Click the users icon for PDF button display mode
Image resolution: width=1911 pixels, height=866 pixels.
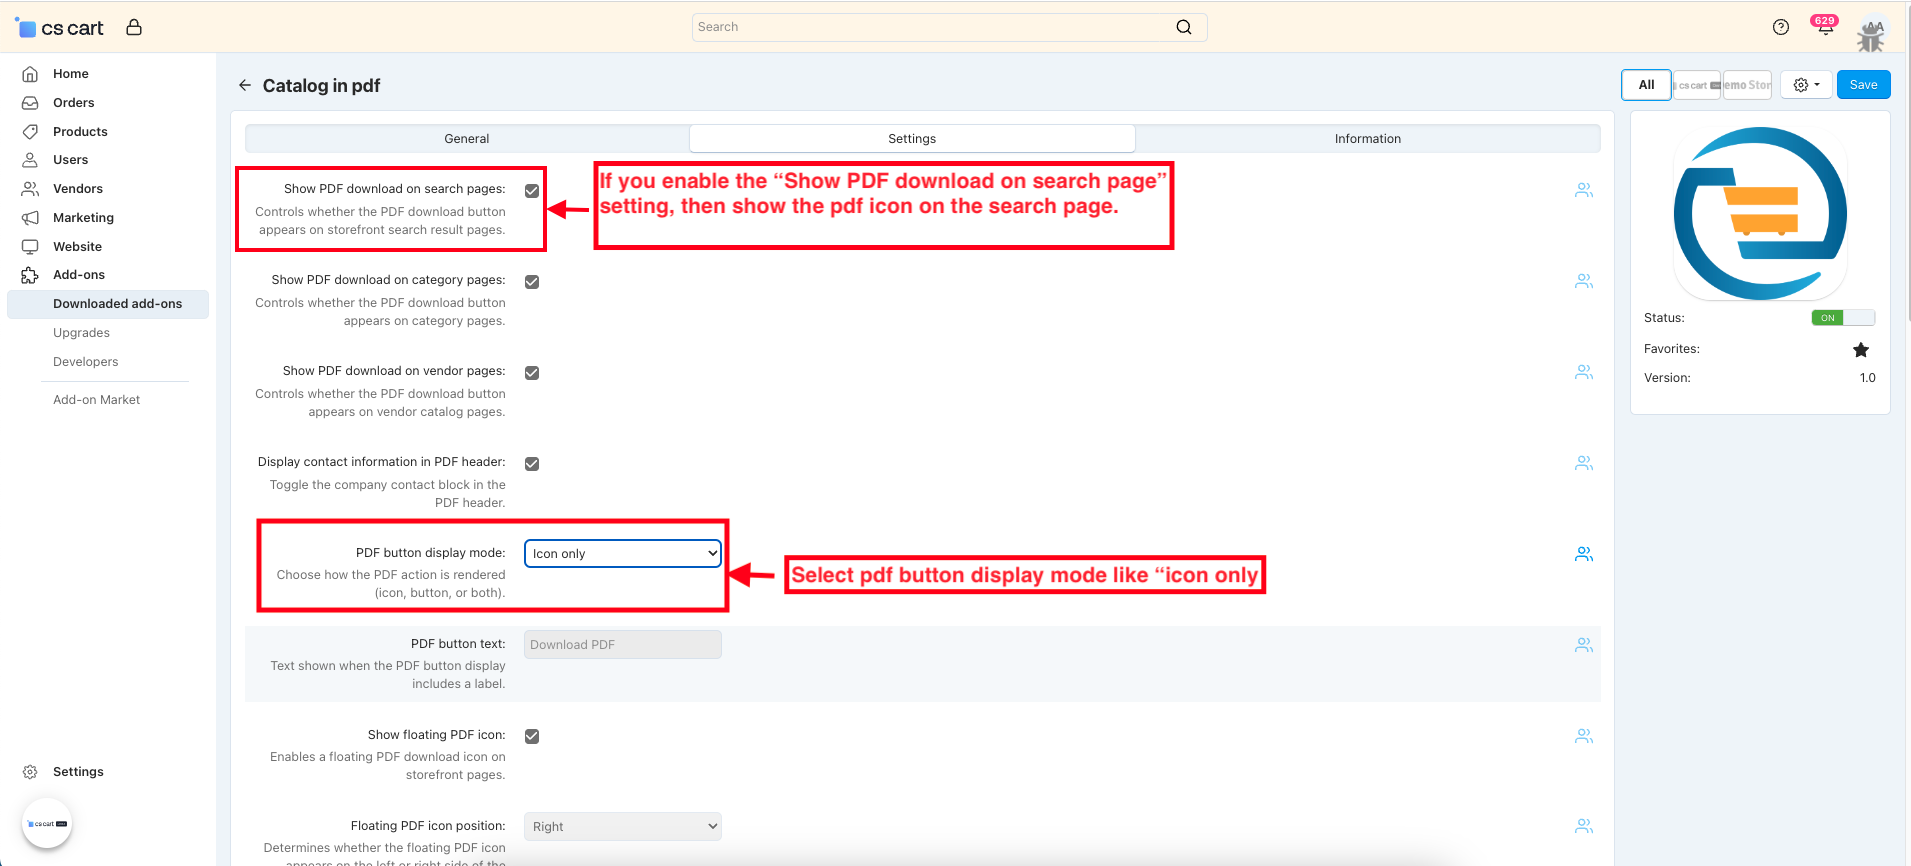pyautogui.click(x=1583, y=554)
